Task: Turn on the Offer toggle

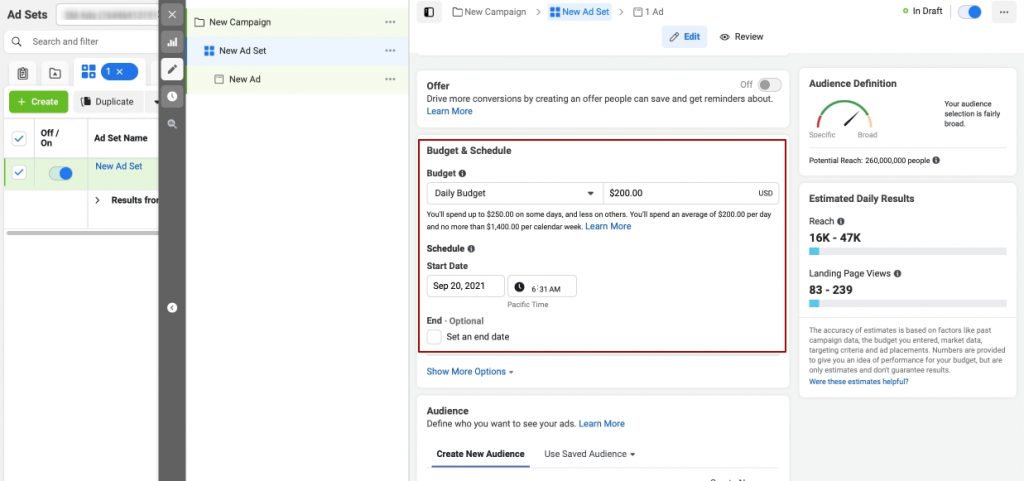Action: click(769, 85)
